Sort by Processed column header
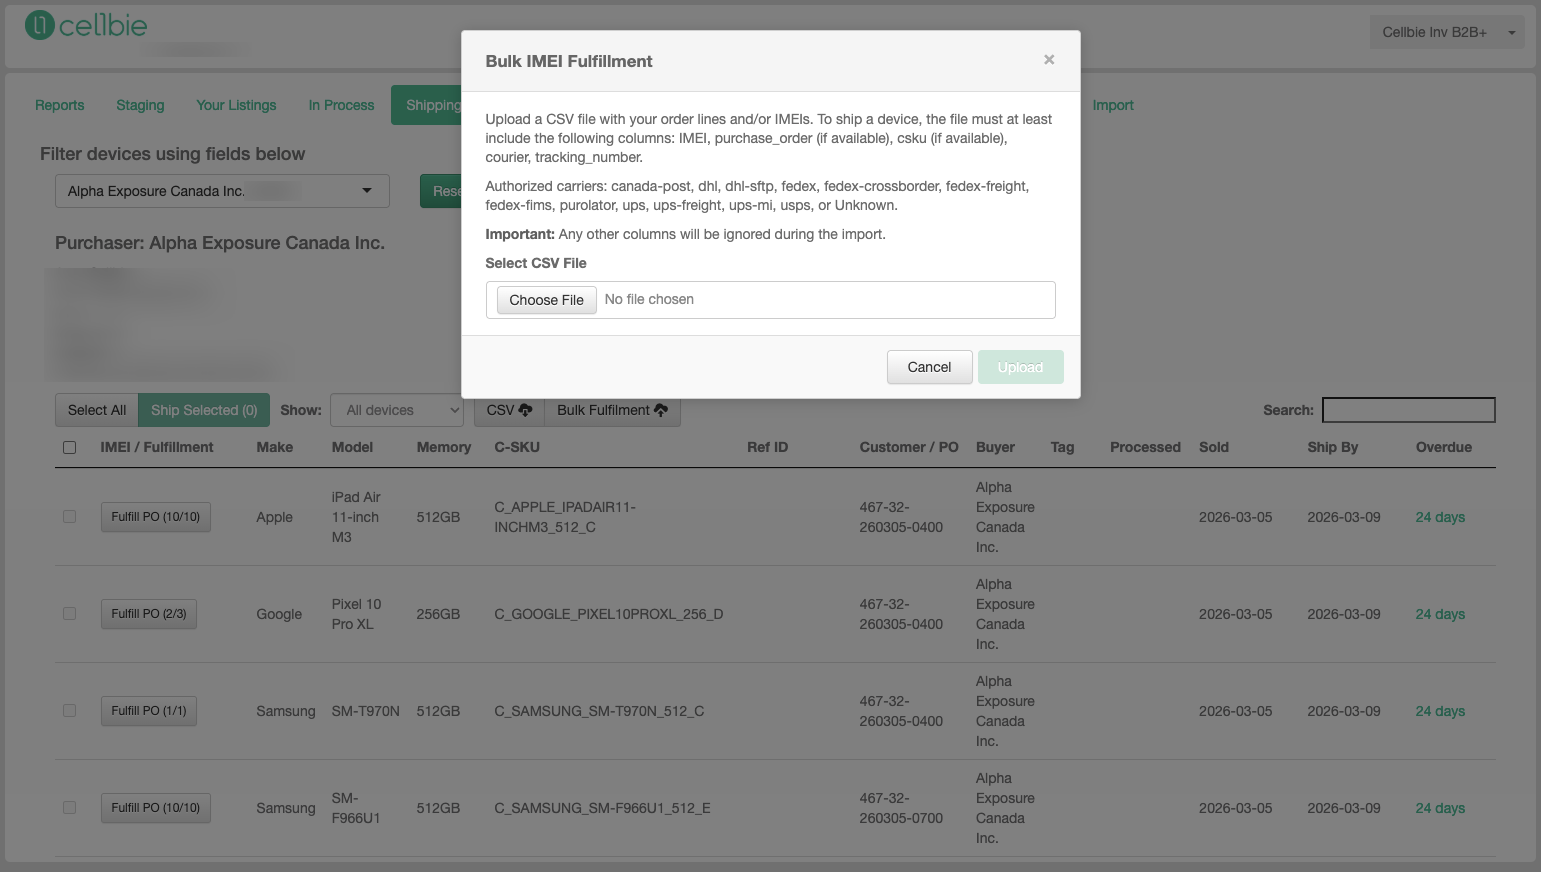This screenshot has width=1541, height=872. [1145, 447]
